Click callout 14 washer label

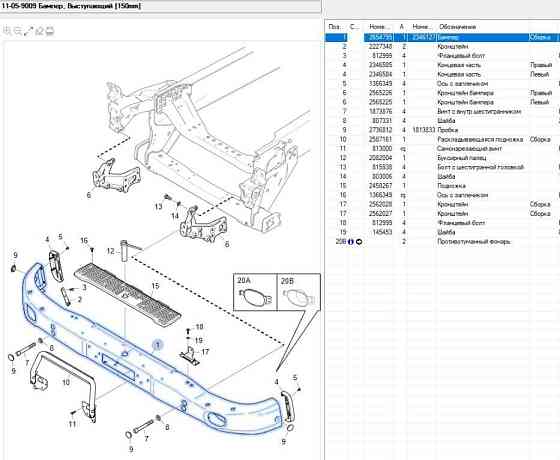(175, 216)
